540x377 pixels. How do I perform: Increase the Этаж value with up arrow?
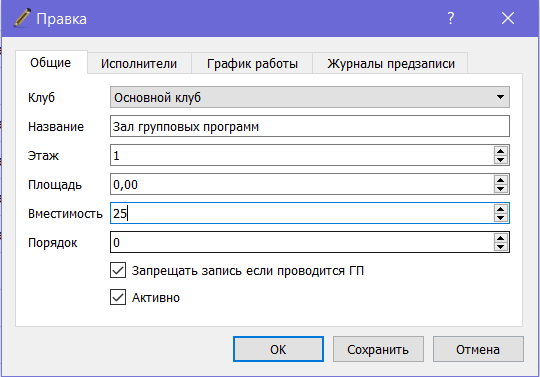click(x=500, y=151)
